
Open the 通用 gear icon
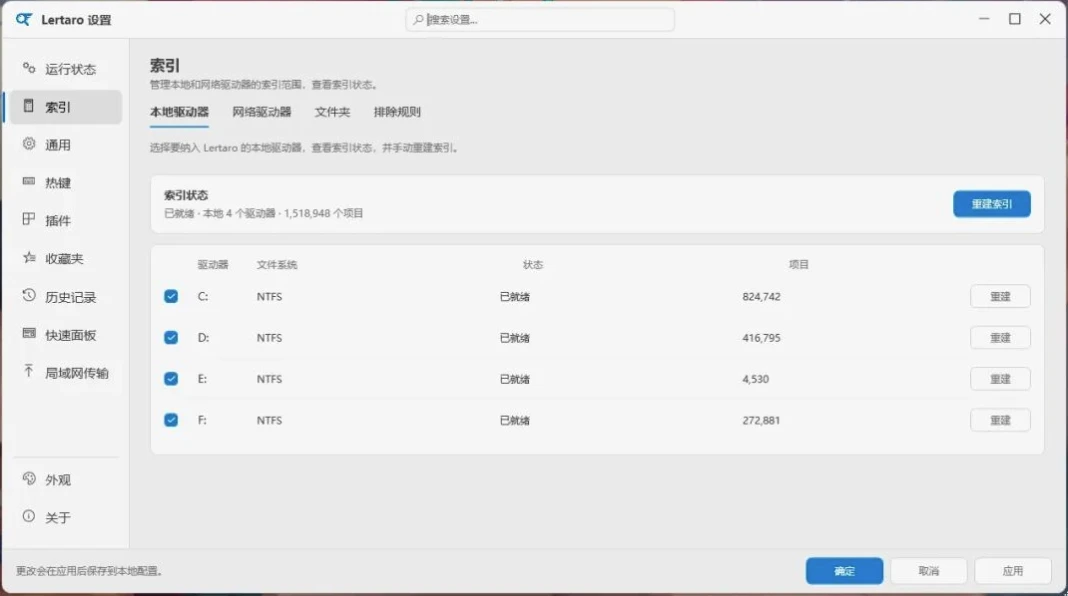(29, 144)
